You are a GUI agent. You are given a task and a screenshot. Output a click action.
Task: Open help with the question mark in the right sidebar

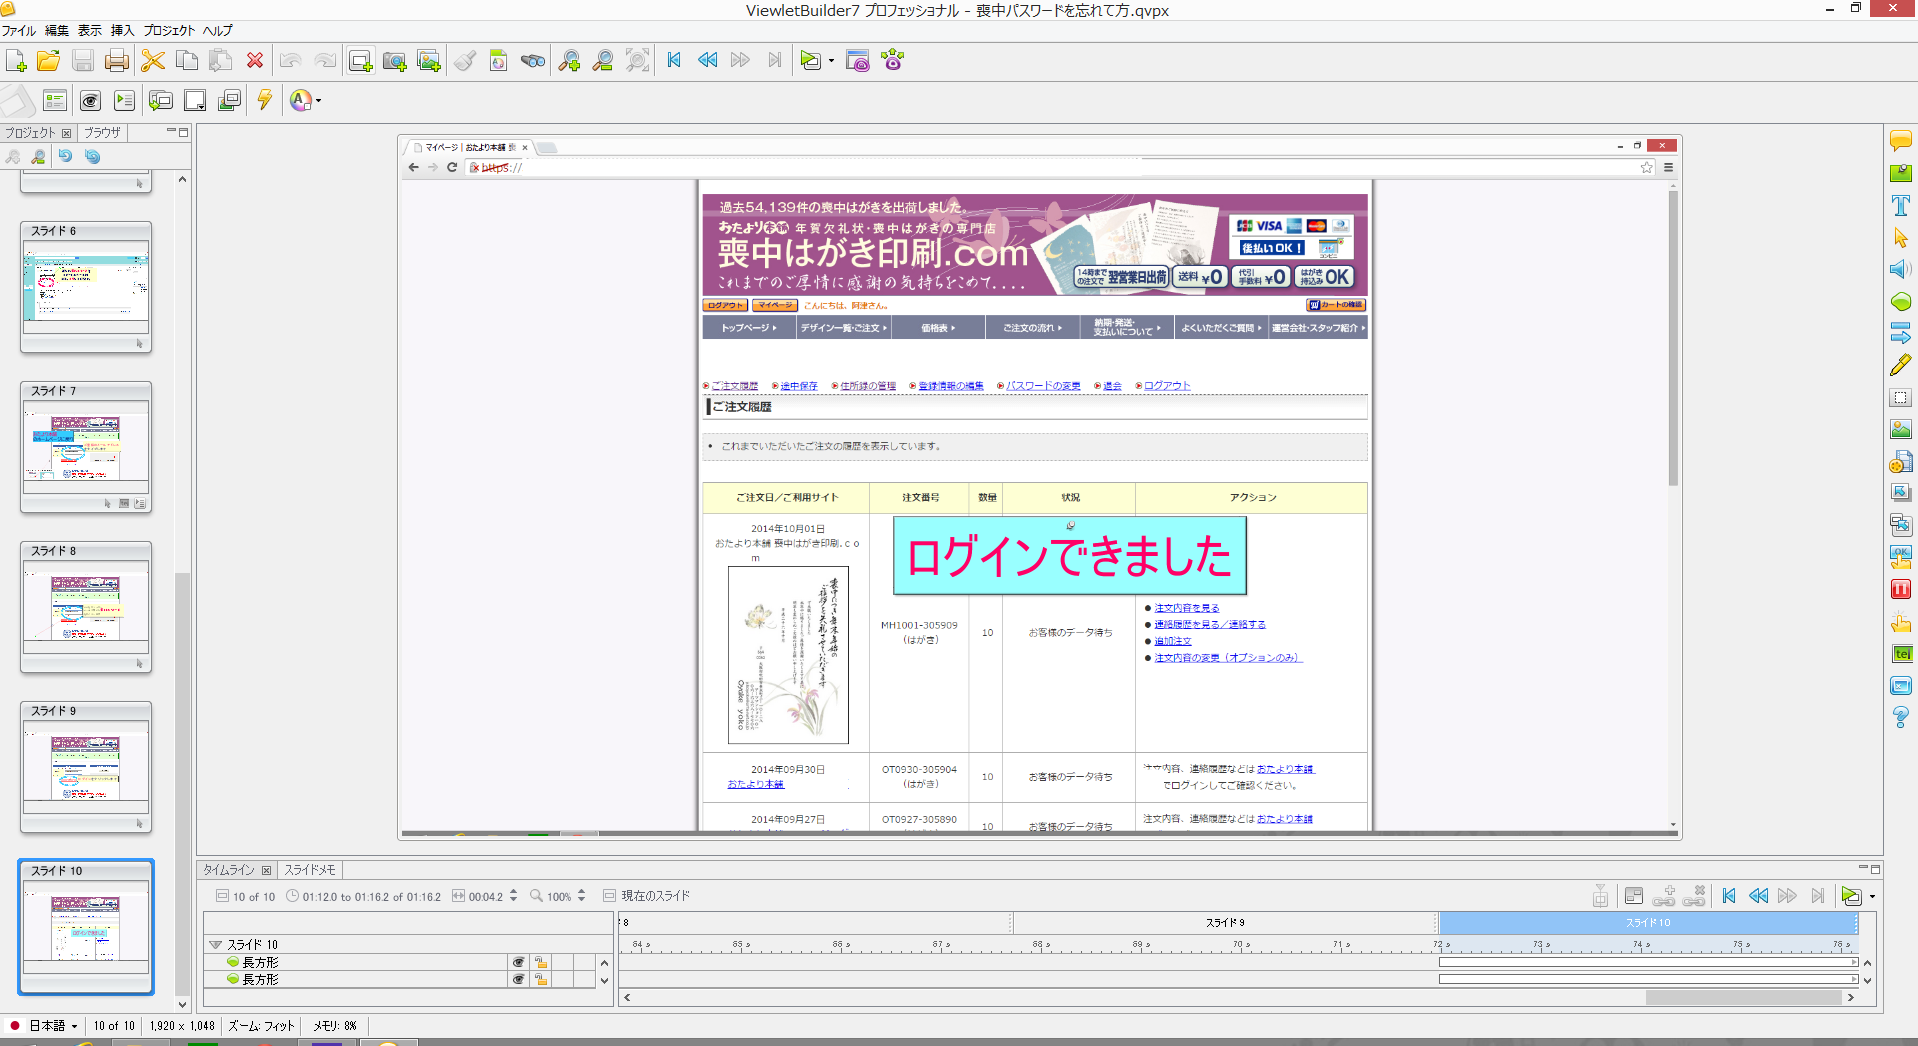[1901, 717]
